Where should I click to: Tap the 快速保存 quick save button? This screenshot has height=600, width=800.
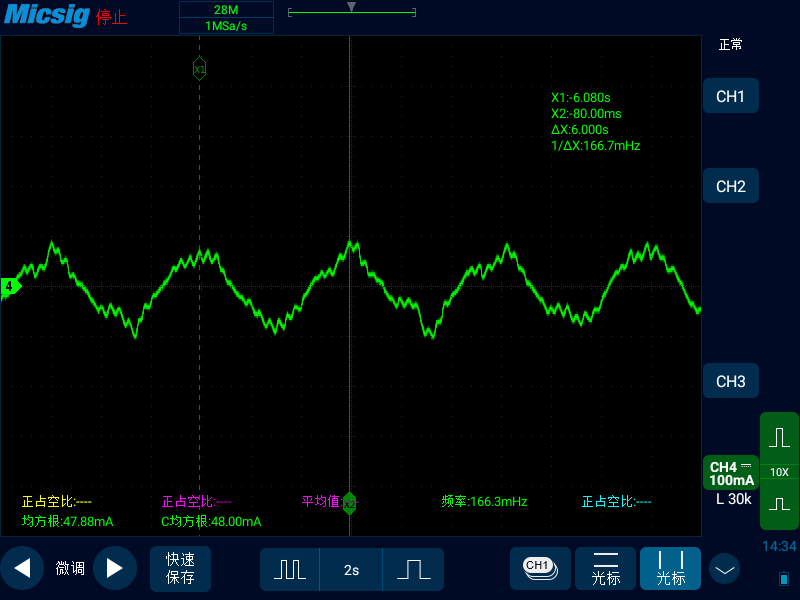pyautogui.click(x=180, y=568)
